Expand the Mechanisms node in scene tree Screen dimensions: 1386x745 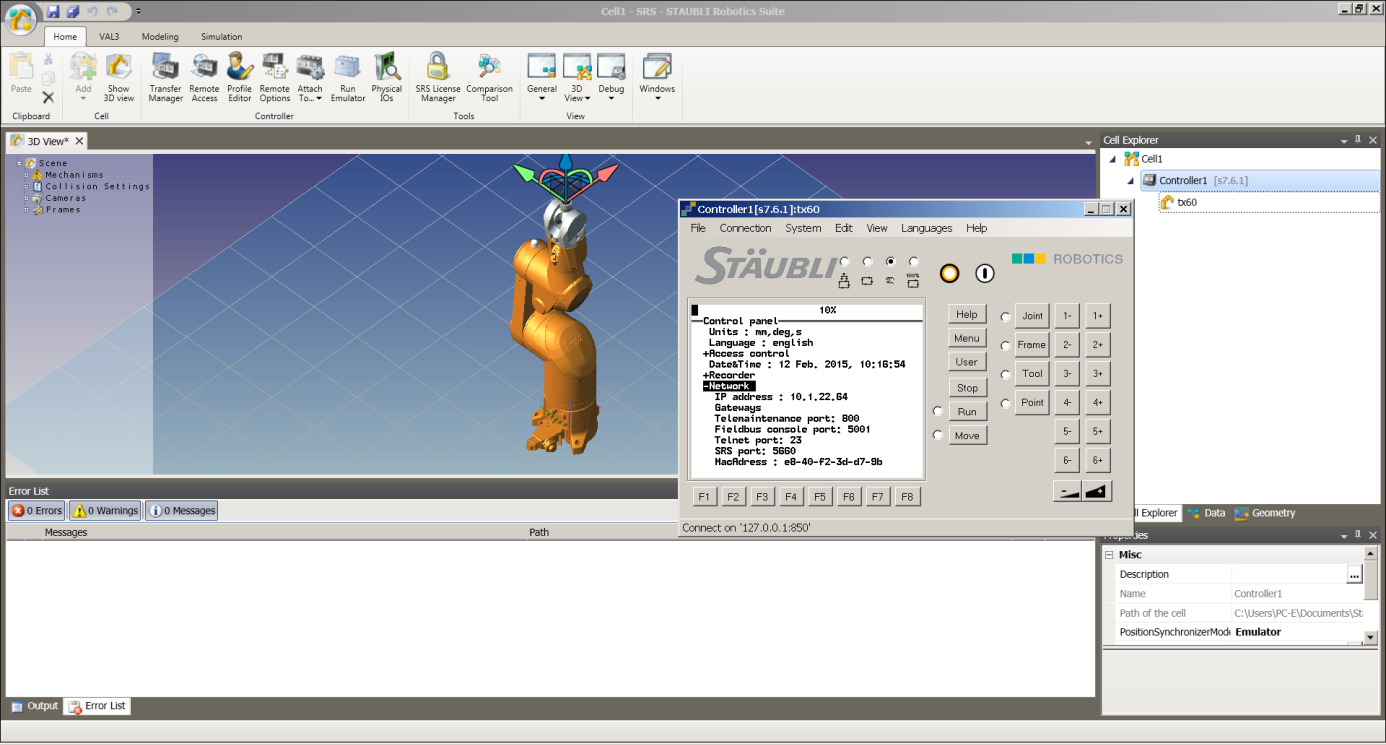(x=27, y=175)
